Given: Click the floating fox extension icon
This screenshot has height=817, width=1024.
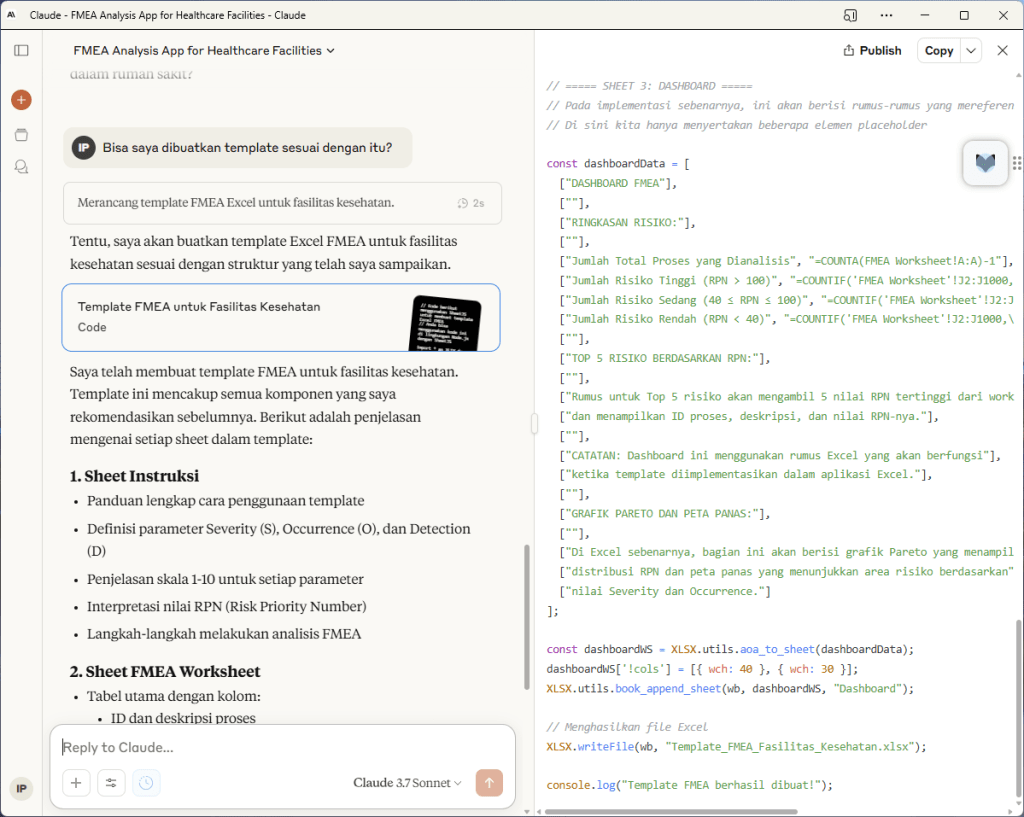Looking at the screenshot, I should [x=985, y=163].
